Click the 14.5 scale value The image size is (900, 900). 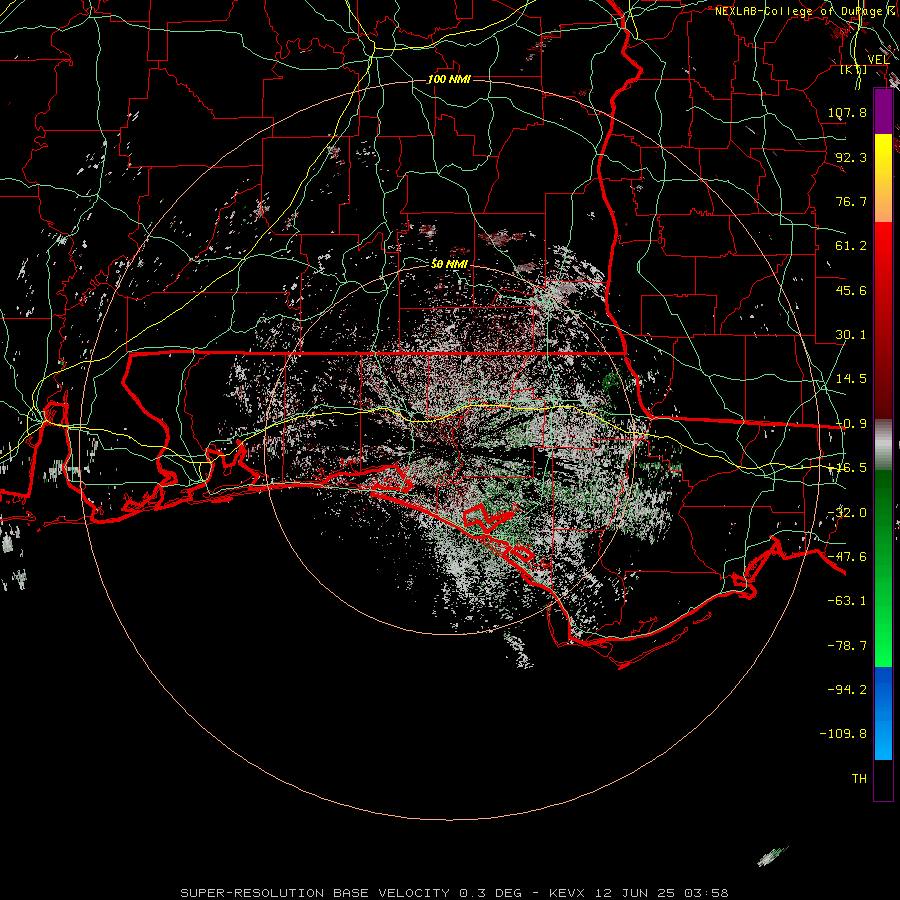coord(851,379)
